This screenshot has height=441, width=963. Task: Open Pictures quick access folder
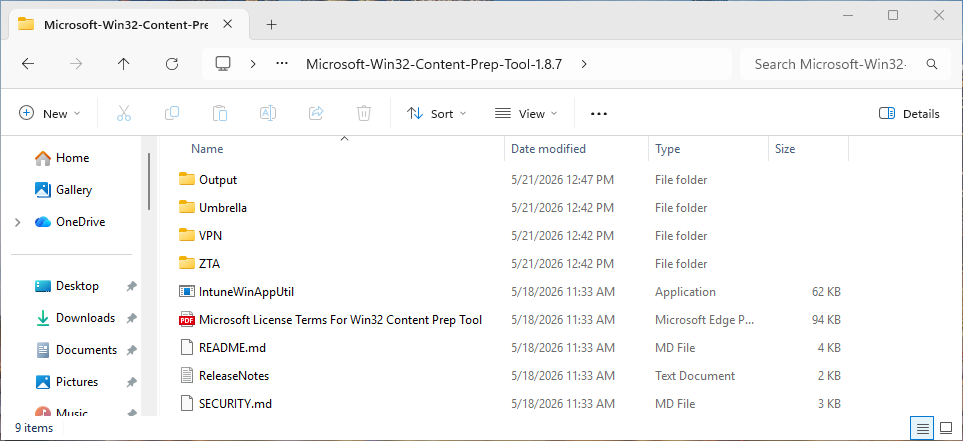[66, 381]
